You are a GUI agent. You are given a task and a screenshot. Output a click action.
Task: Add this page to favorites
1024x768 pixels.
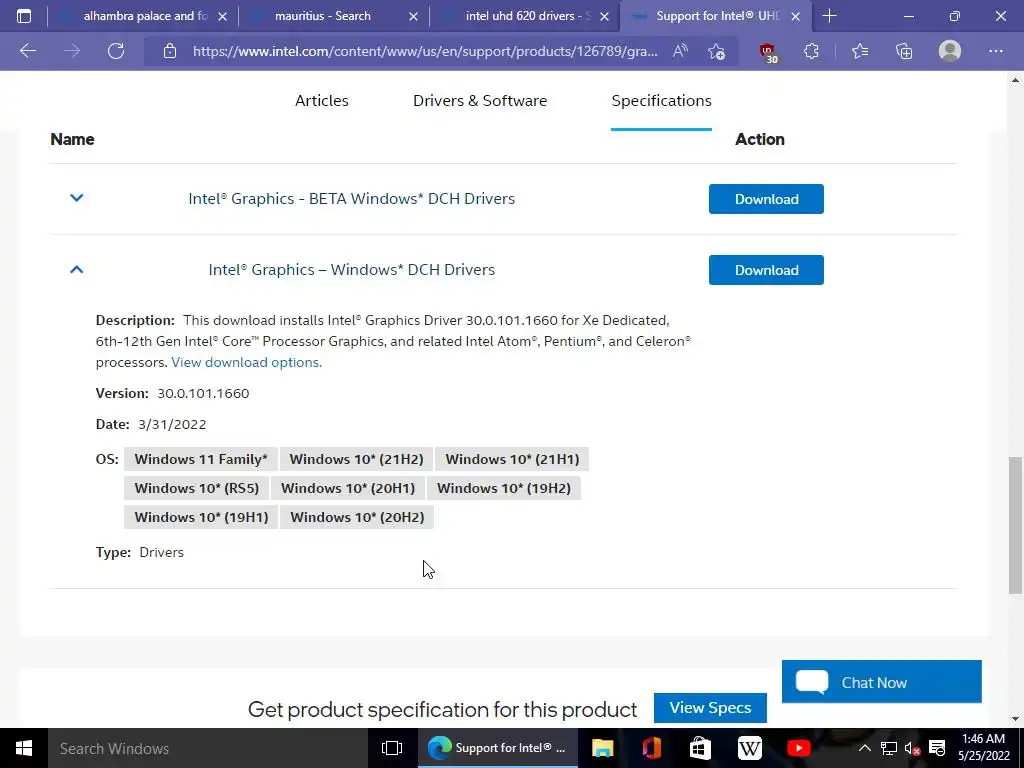point(716,51)
